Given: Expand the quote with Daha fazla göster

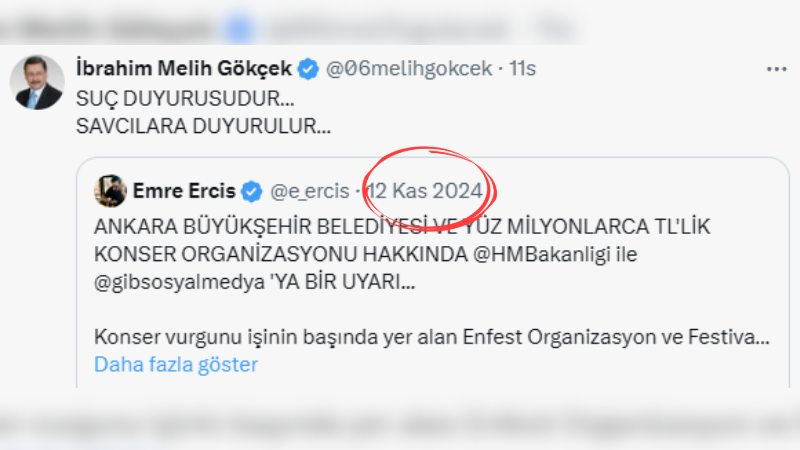Looking at the screenshot, I should [x=175, y=364].
